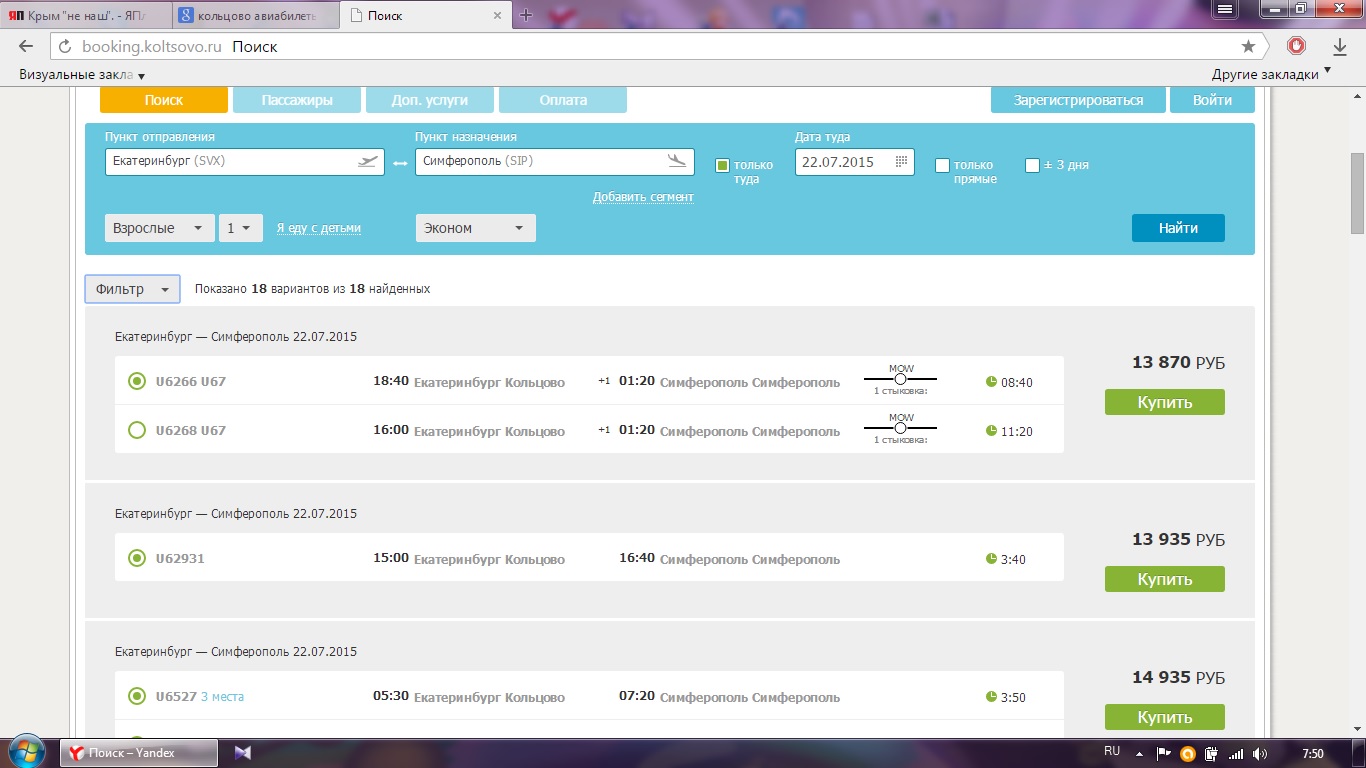The height and width of the screenshot is (768, 1366).
Task: Open the red shield extension icon
Action: tap(1296, 46)
